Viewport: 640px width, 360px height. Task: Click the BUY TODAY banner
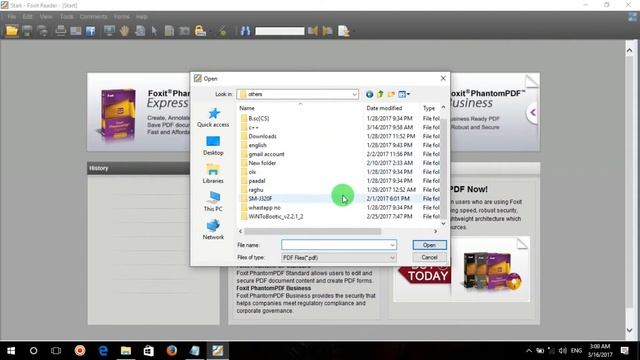click(x=424, y=275)
